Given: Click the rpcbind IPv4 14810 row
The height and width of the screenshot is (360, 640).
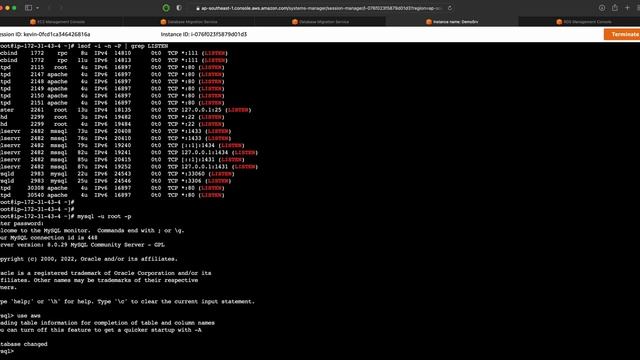Looking at the screenshot, I should 113,53.
